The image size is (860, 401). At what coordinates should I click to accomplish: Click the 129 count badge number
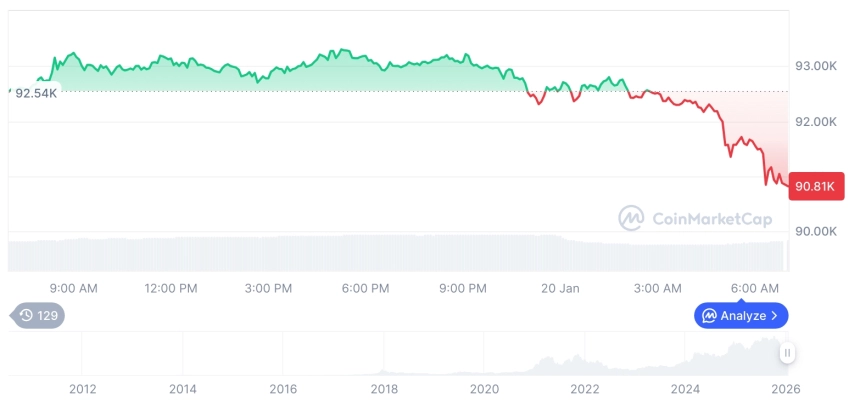48,316
